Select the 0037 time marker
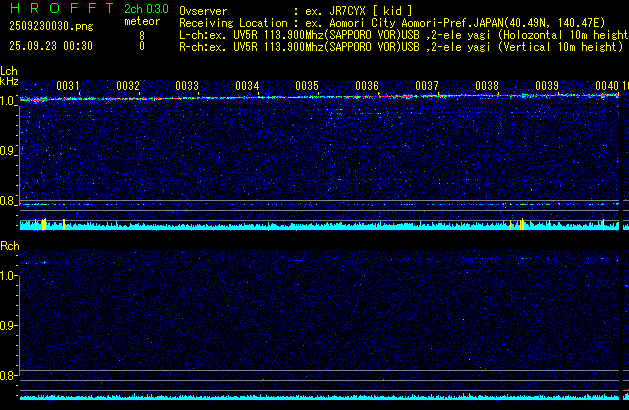Viewport: 629px width, 410px height. pos(427,86)
